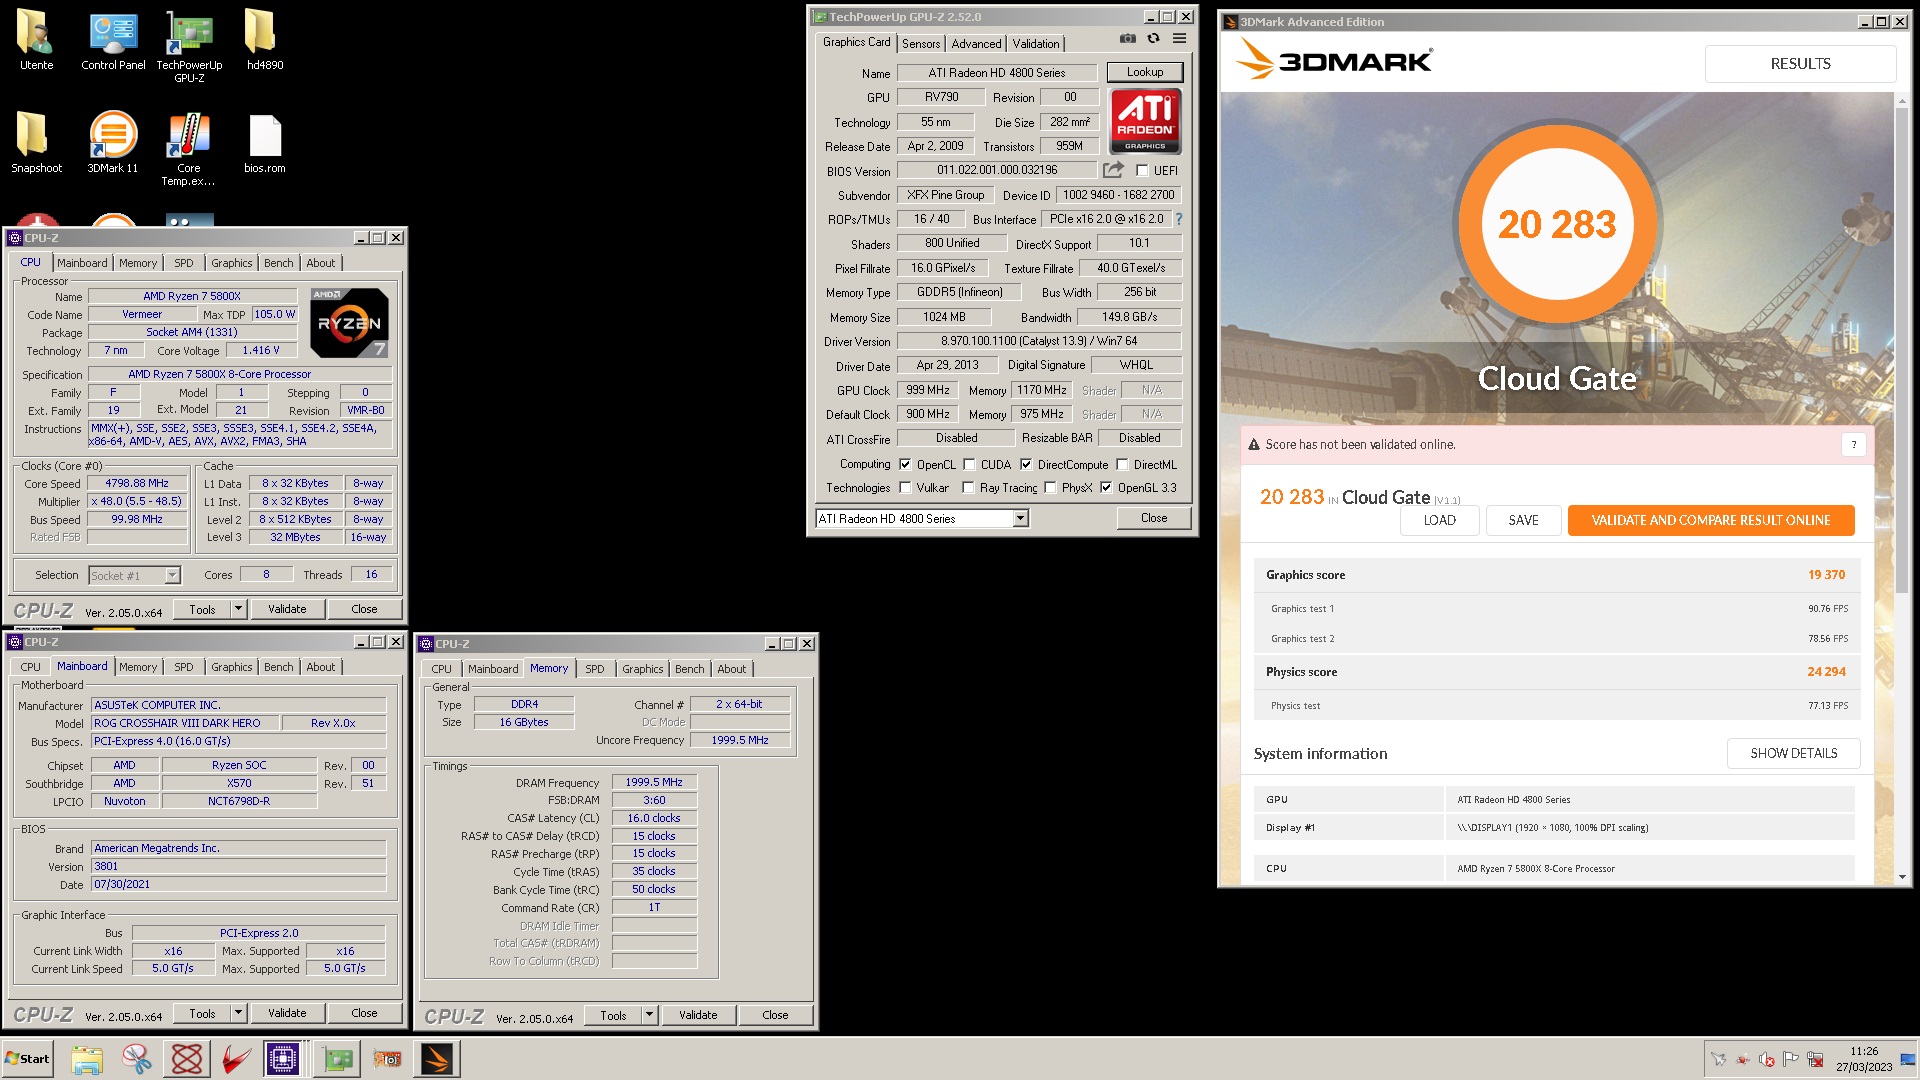1920x1080 pixels.
Task: Click Validate in the Memory CPU-Z window
Action: [698, 1015]
